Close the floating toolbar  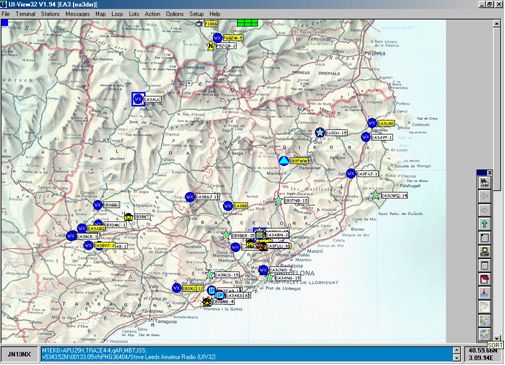point(490,173)
